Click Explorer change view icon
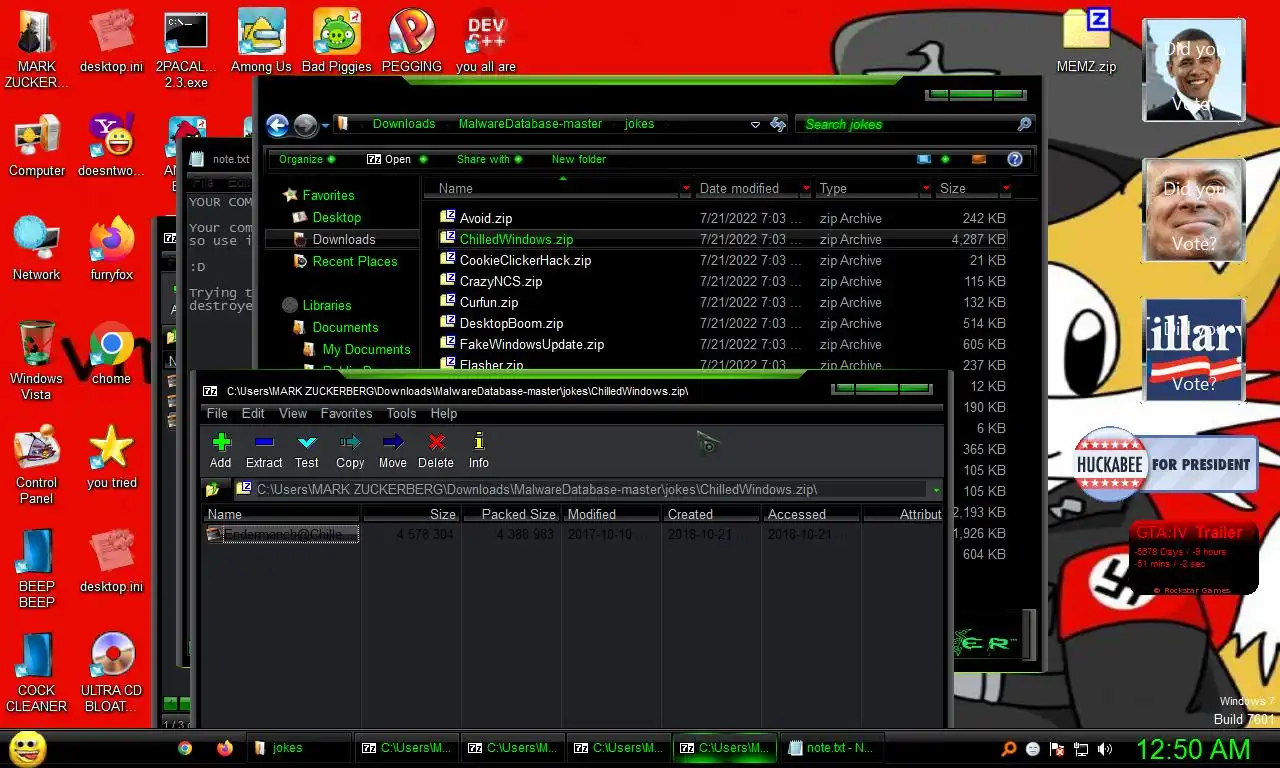1280x768 pixels. coord(924,159)
